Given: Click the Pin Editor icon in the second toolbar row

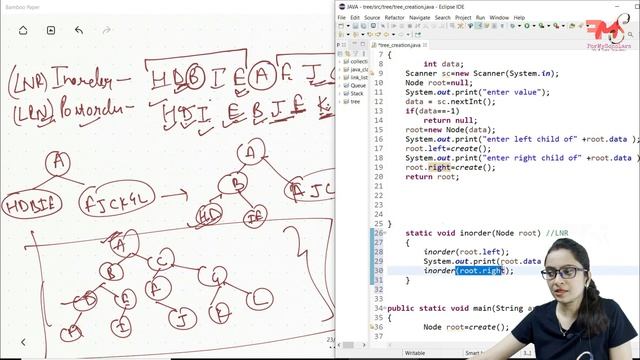Looking at the screenshot, I should 418,35.
